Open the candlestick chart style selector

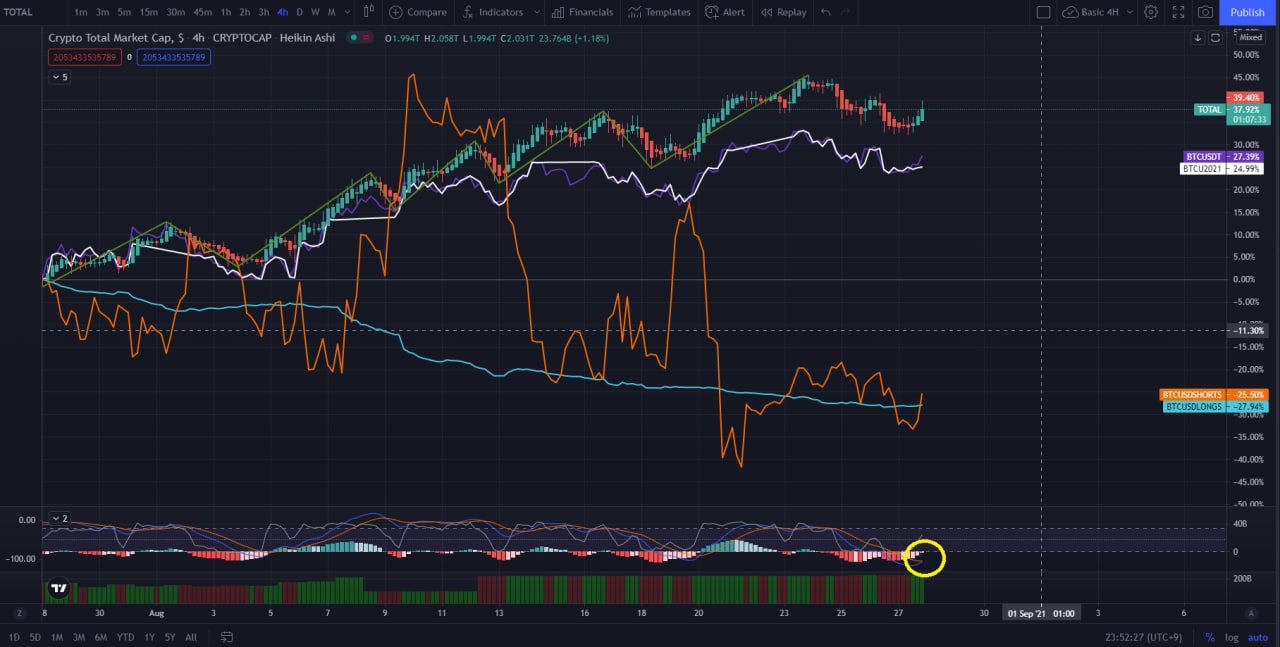click(369, 12)
